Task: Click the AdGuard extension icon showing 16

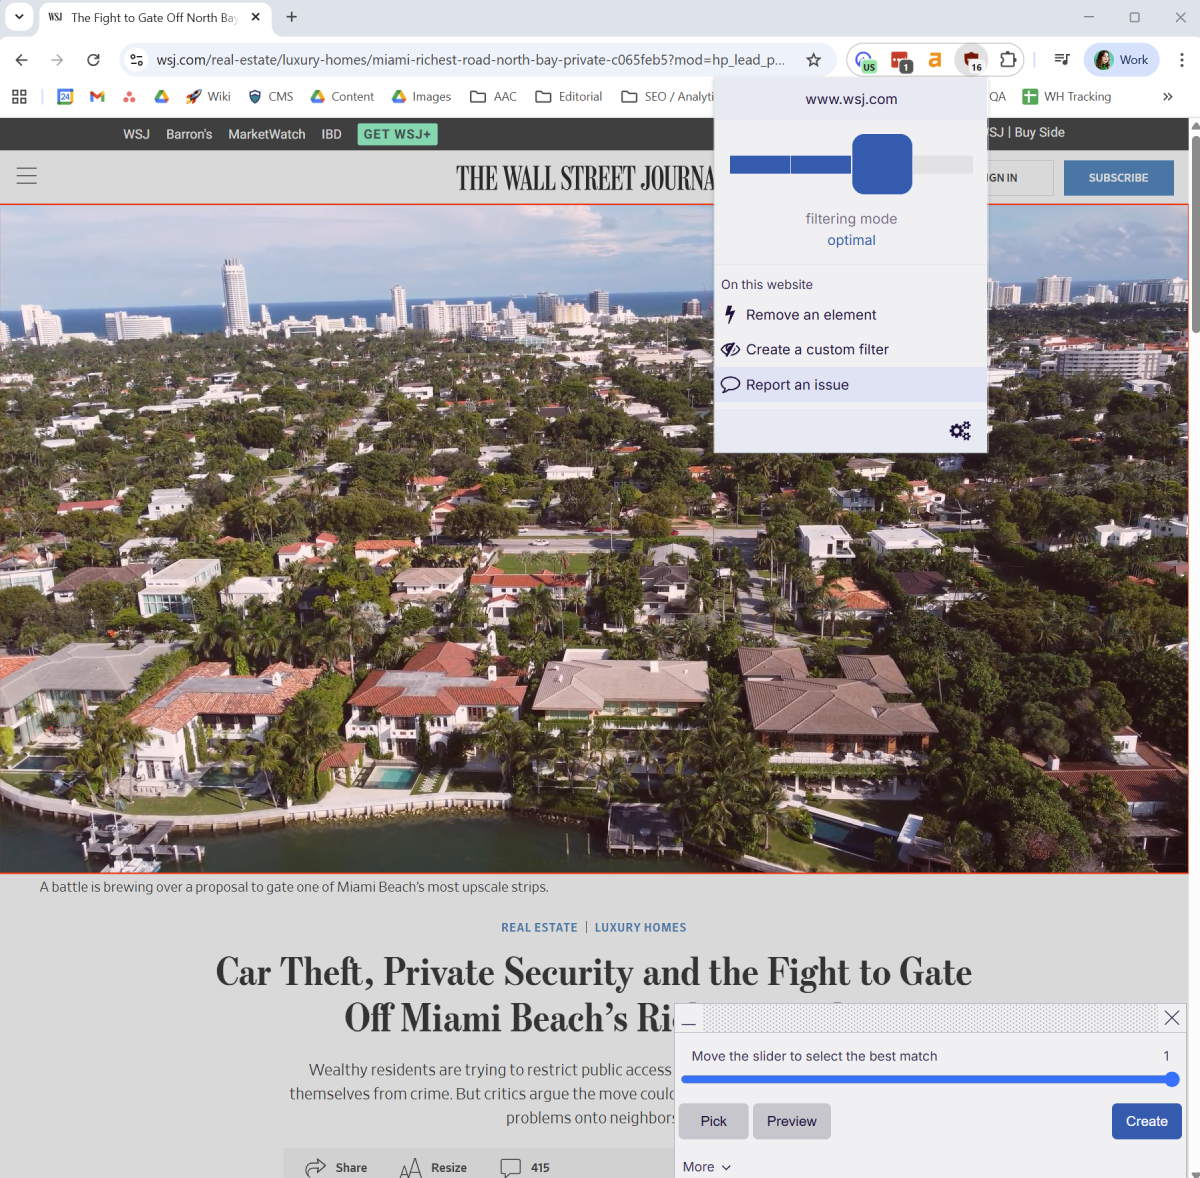Action: 970,59
